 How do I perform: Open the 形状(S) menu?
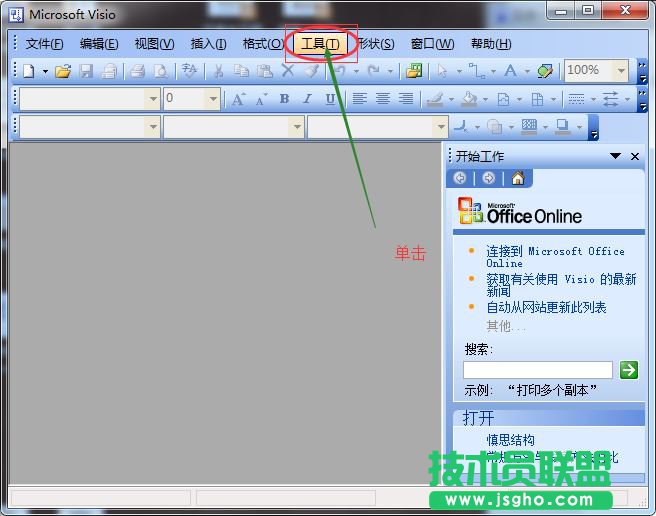[377, 44]
